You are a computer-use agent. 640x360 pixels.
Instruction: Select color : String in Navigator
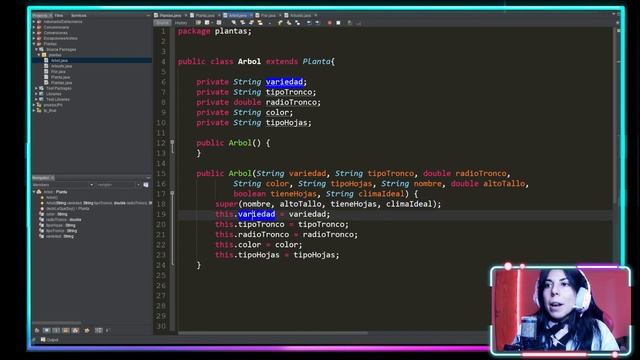pos(56,214)
